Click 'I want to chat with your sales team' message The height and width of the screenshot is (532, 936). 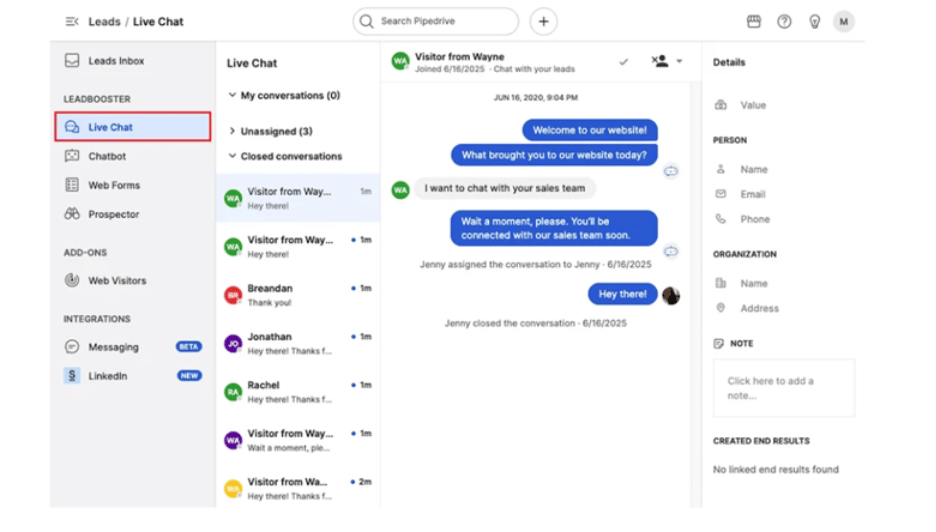tap(504, 188)
